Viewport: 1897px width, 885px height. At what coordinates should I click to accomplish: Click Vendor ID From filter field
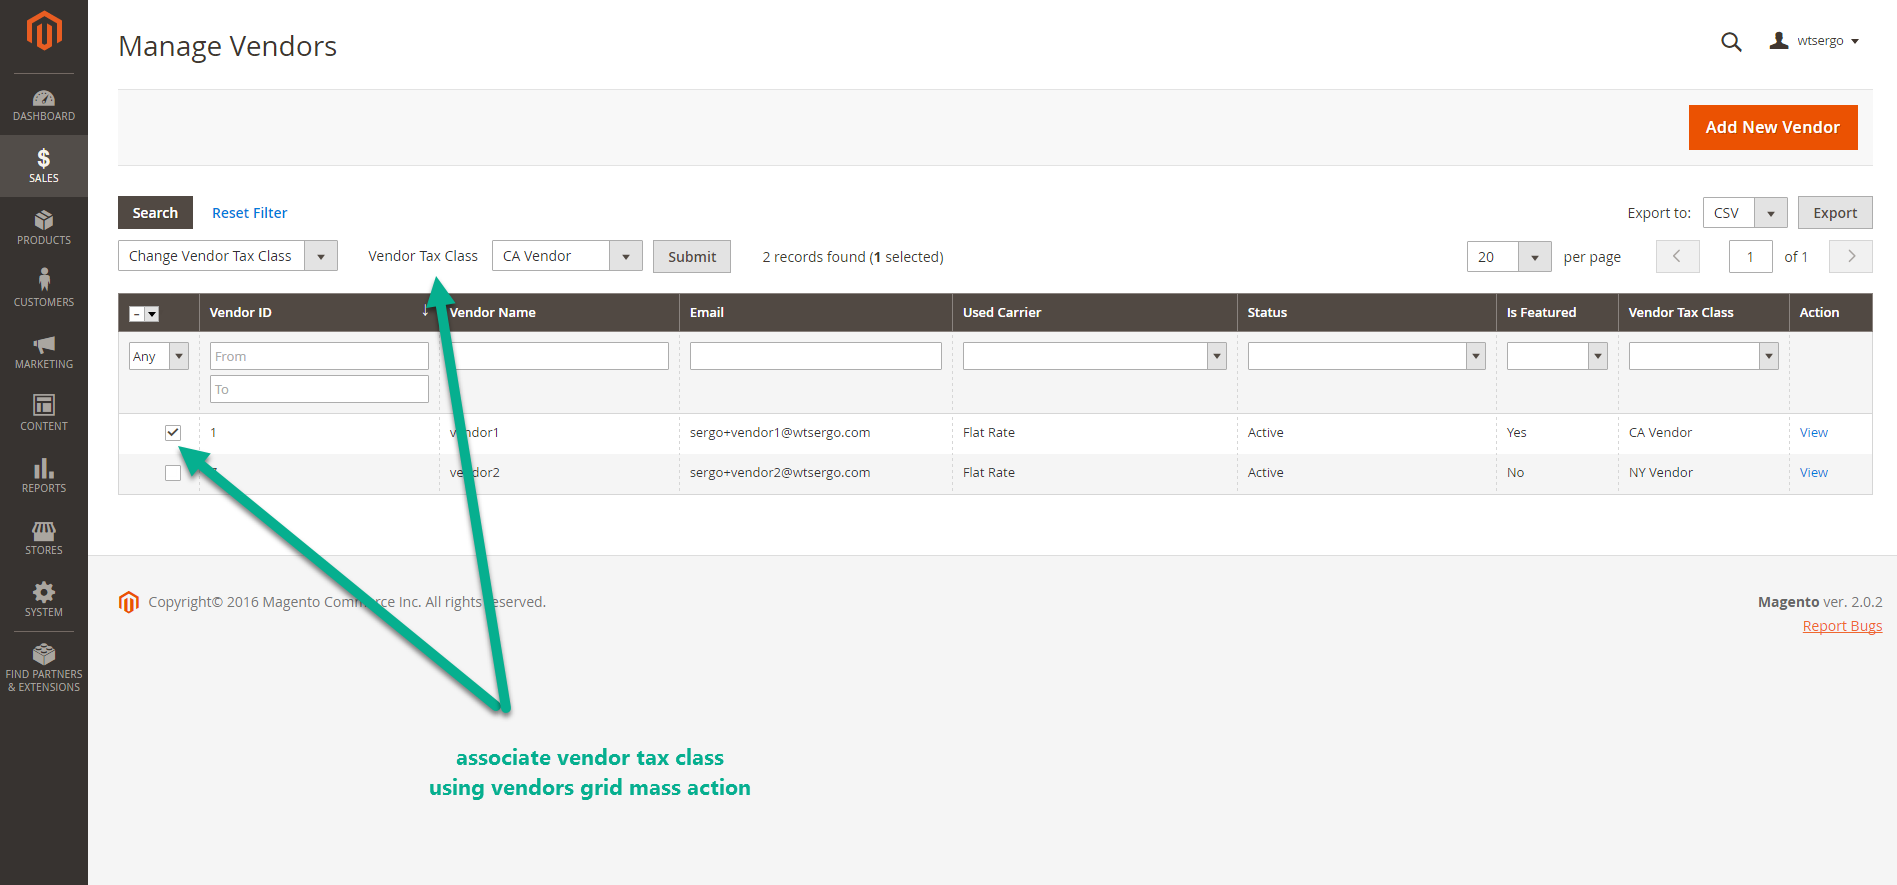pos(319,356)
